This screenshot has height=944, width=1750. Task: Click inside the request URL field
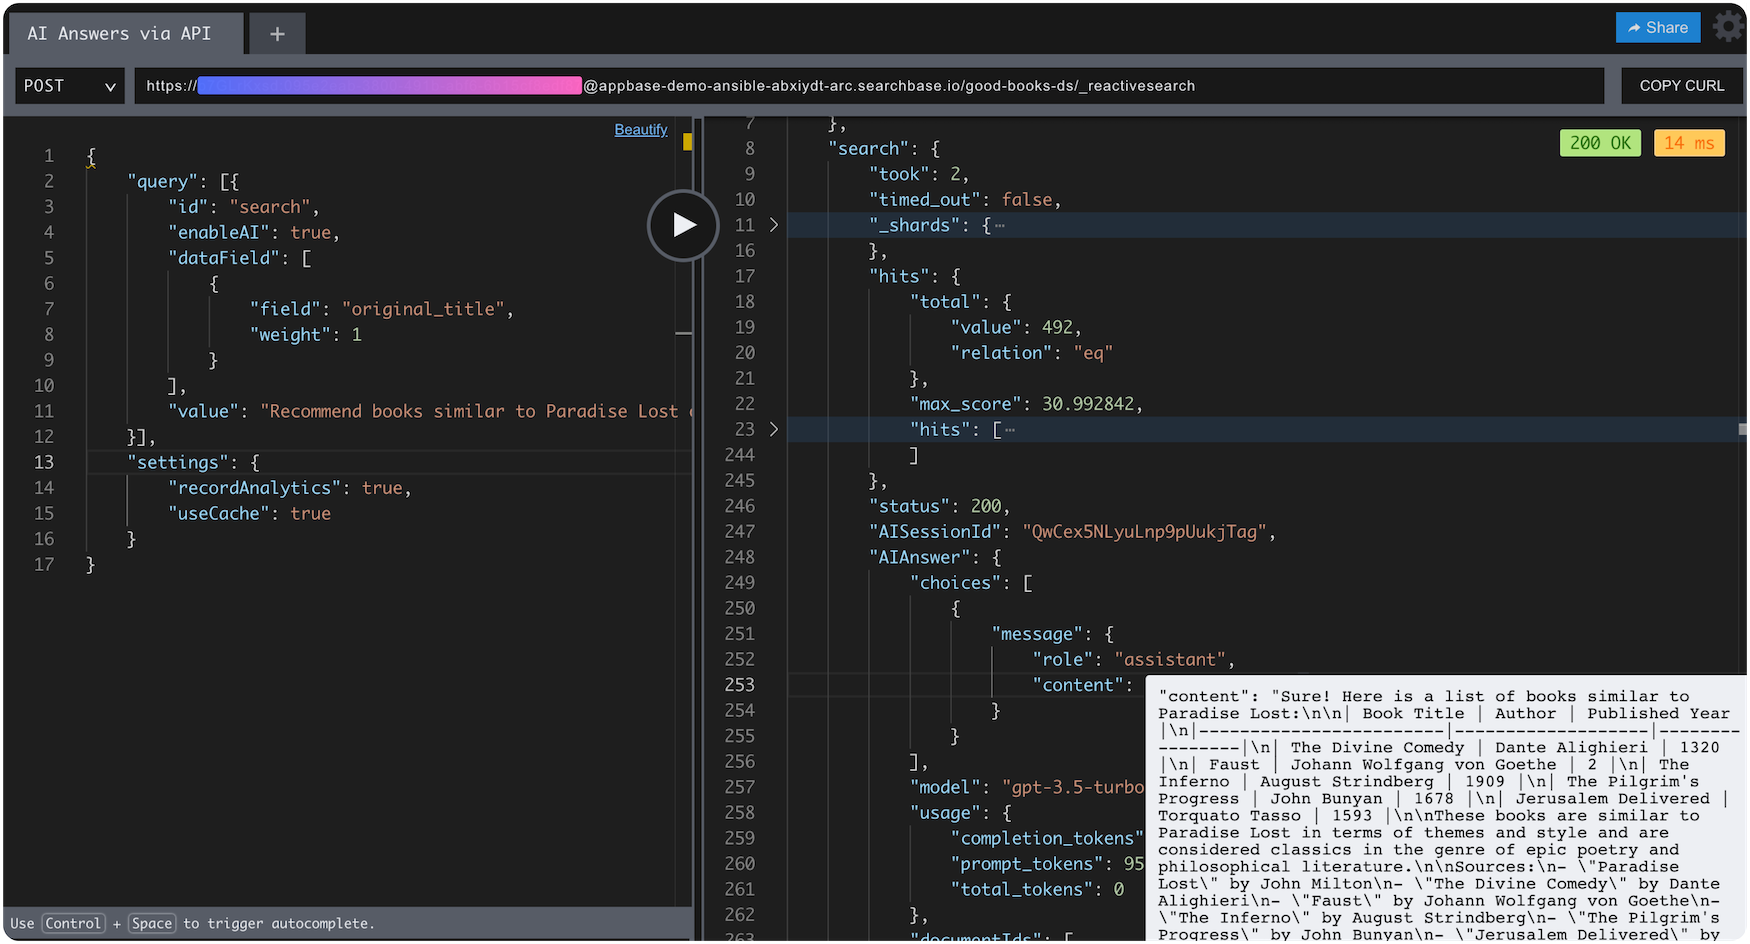click(900, 86)
